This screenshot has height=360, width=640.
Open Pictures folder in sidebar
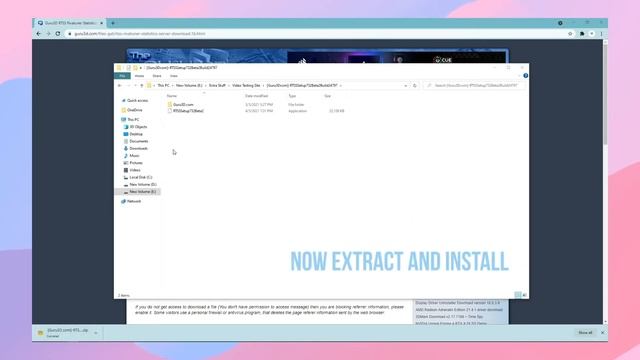[x=135, y=163]
